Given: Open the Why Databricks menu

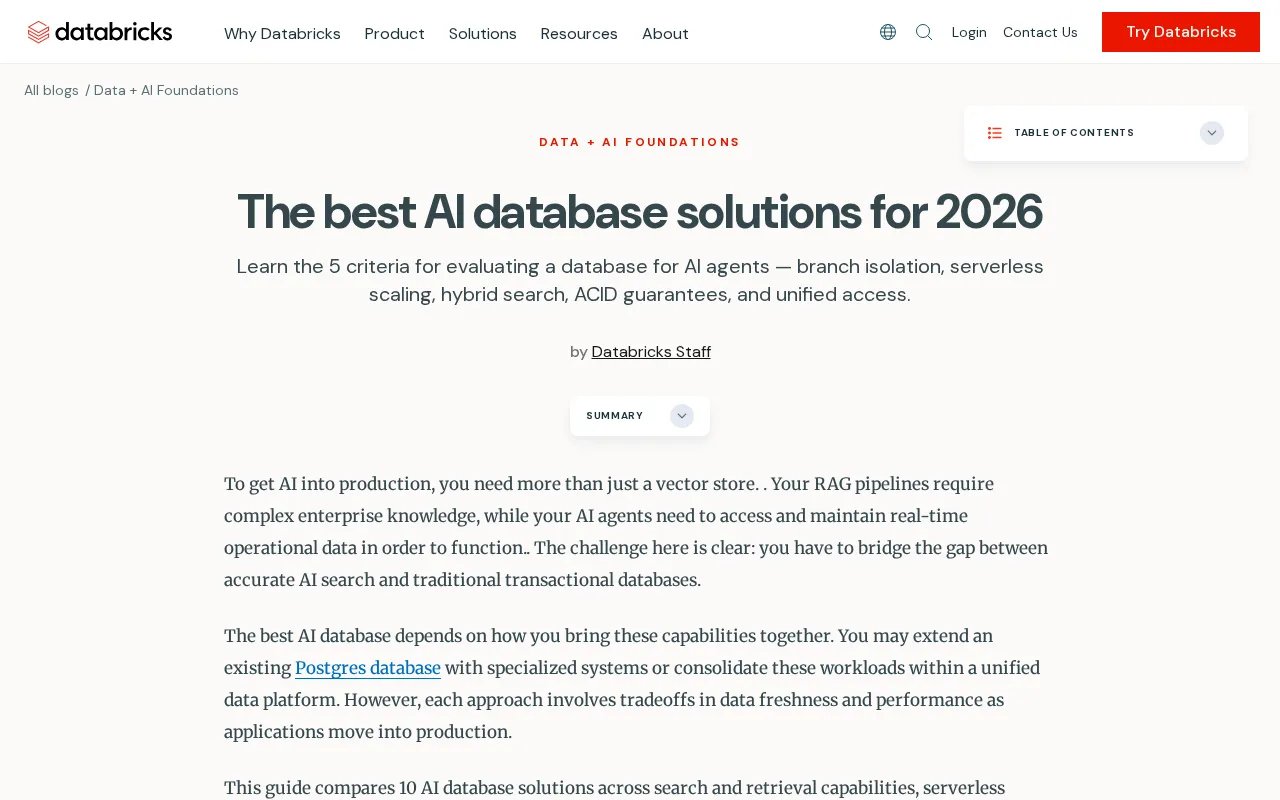Looking at the screenshot, I should 282,34.
